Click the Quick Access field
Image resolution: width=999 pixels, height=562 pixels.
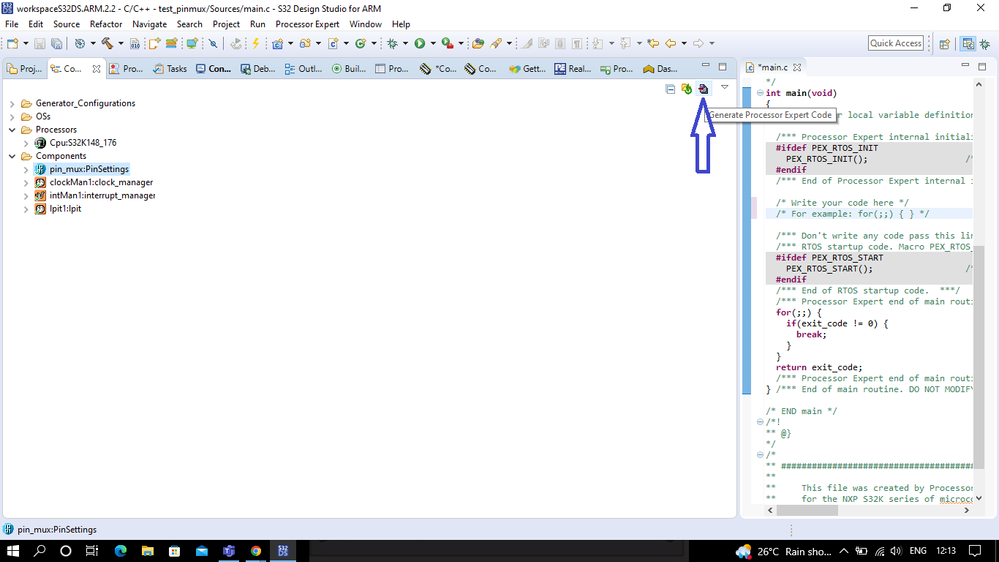click(x=896, y=43)
